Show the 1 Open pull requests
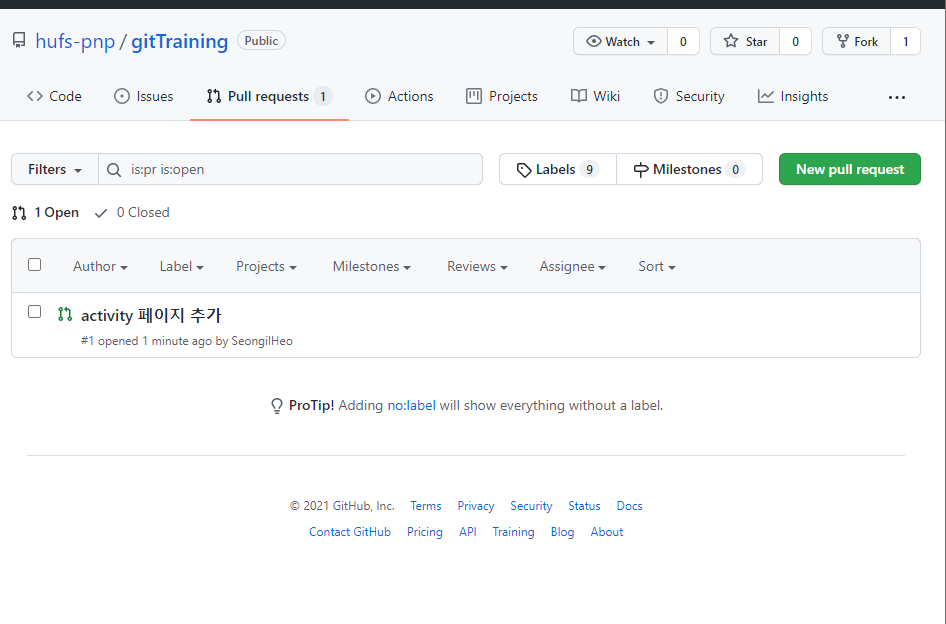 pyautogui.click(x=46, y=212)
